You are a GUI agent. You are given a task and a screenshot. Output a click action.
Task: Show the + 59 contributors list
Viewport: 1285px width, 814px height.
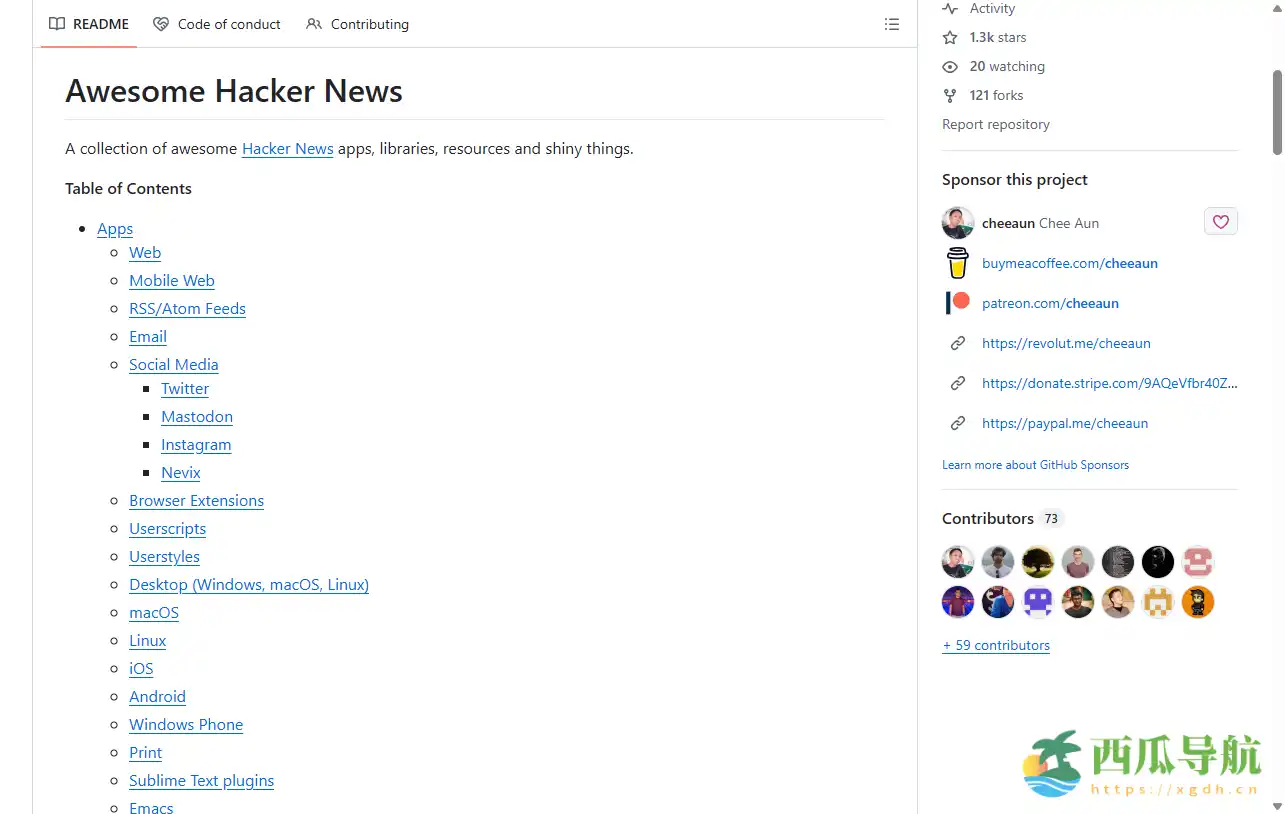tap(996, 645)
